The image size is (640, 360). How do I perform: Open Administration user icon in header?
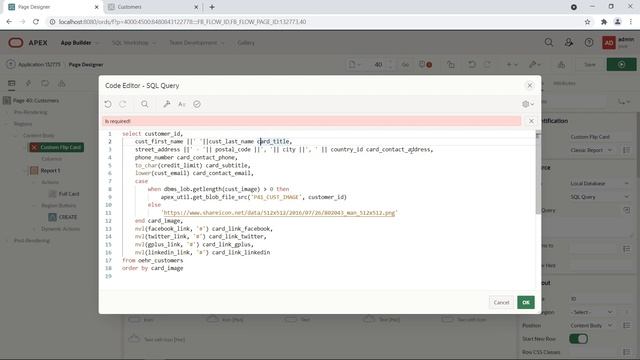(569, 42)
